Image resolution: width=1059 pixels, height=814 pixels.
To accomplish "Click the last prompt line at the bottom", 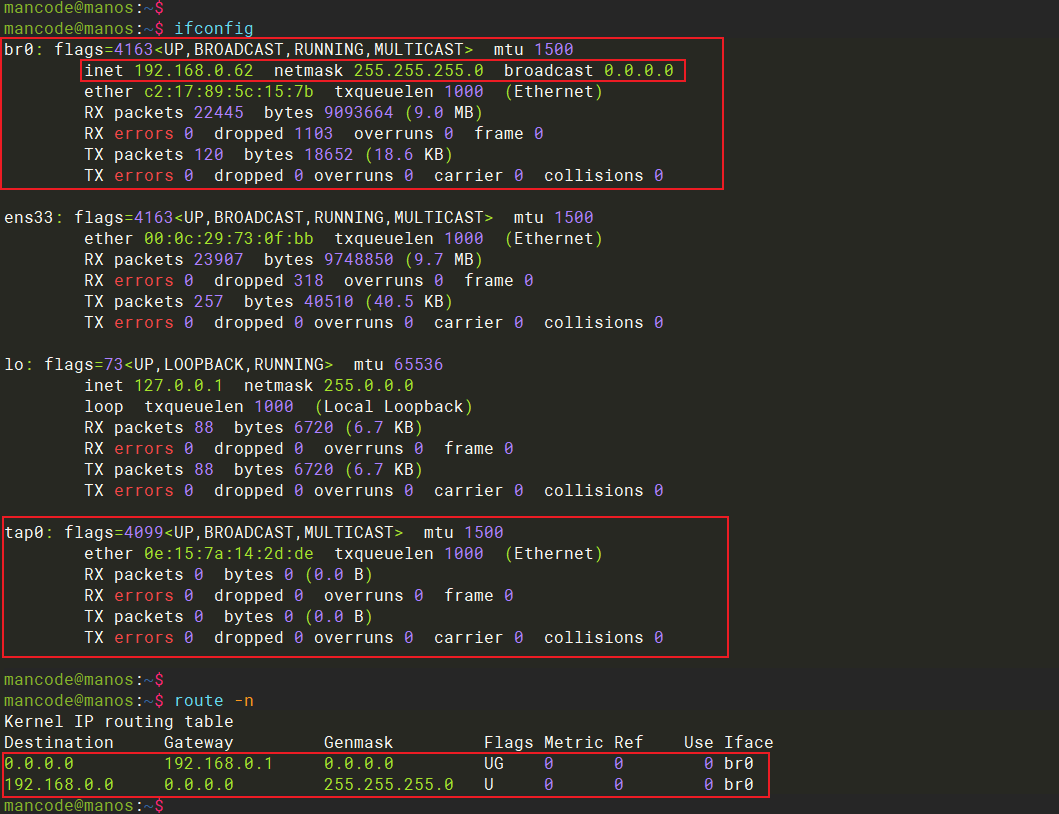I will click(82, 805).
